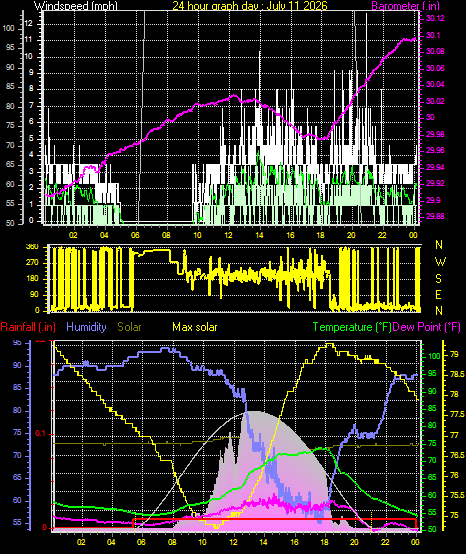Select the Humidity legend label
Viewport: 466px width, 554px height.
click(86, 327)
